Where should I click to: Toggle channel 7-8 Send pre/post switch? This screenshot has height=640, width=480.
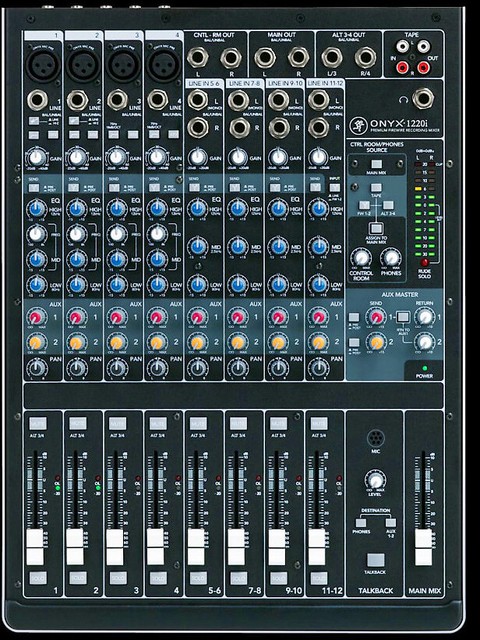[x=234, y=188]
